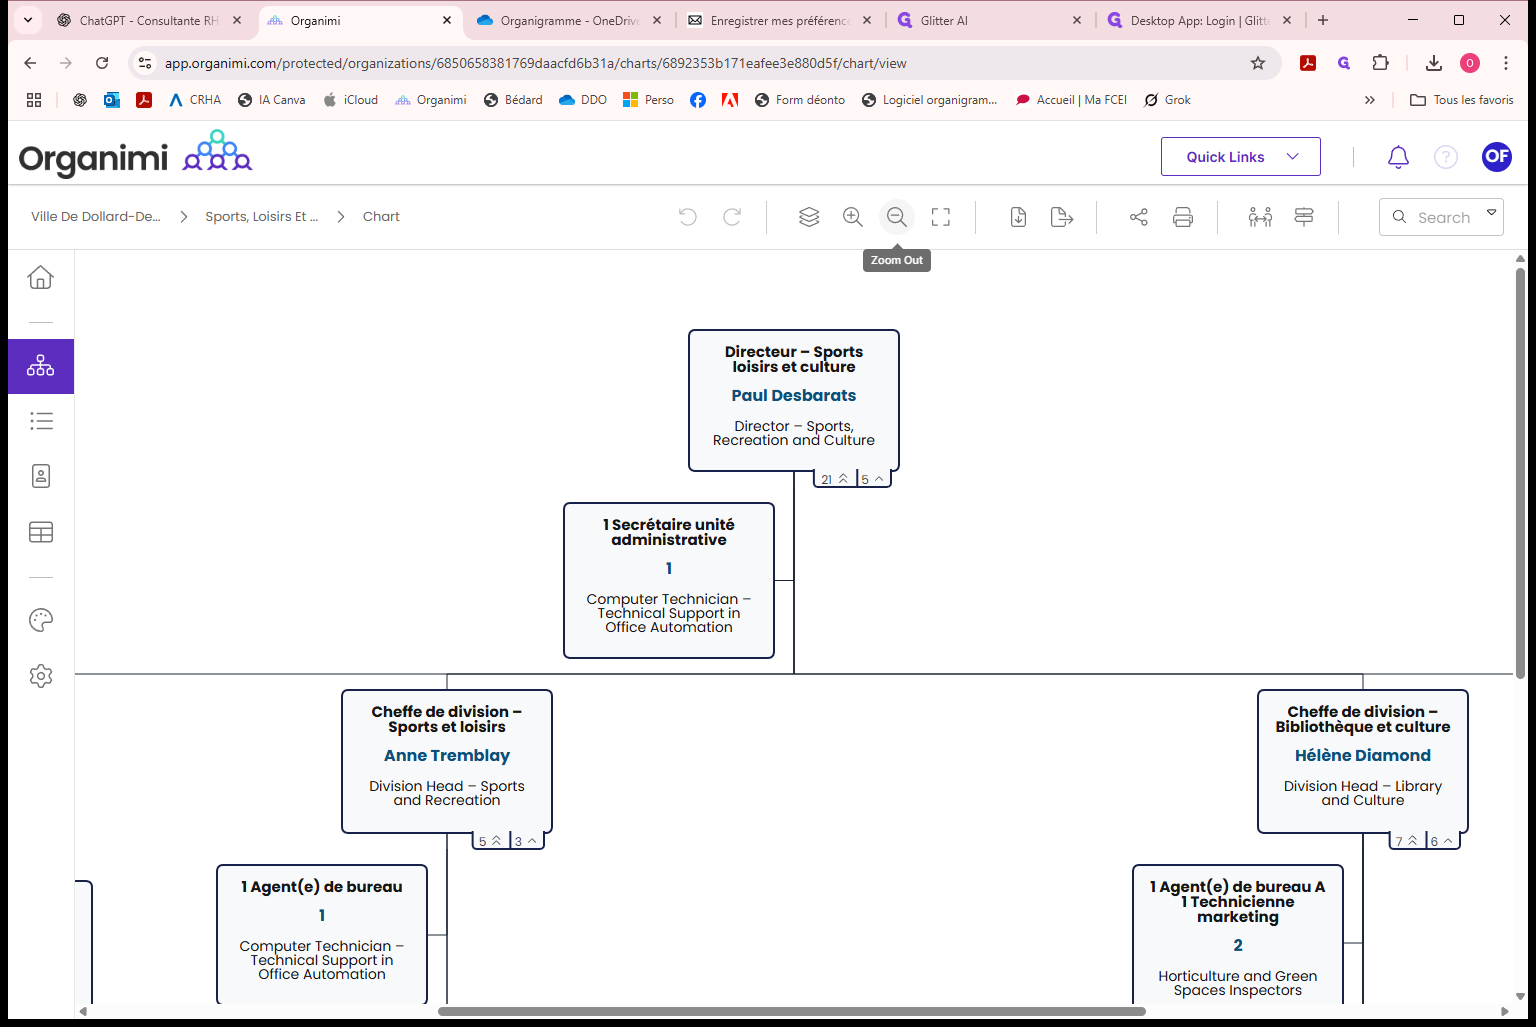This screenshot has height=1027, width=1536.
Task: Open the list view sidebar icon
Action: [41, 421]
